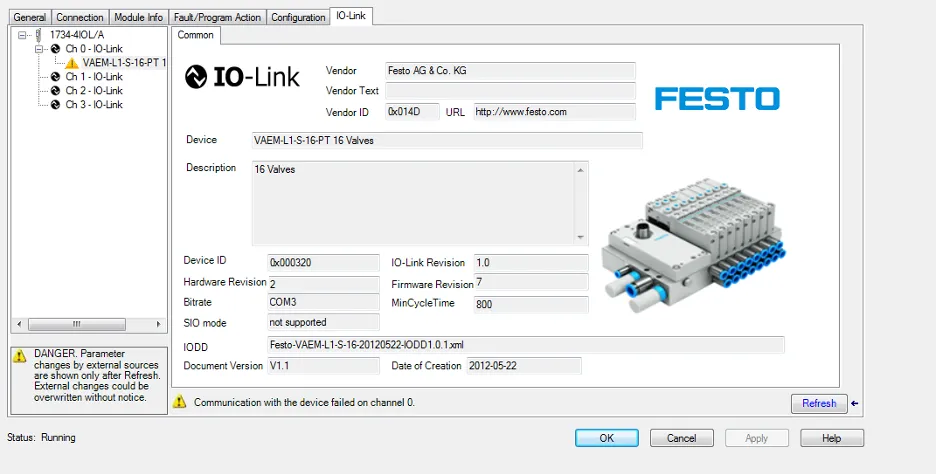This screenshot has width=936, height=474.
Task: Click the IODD file name field
Action: tap(525, 345)
